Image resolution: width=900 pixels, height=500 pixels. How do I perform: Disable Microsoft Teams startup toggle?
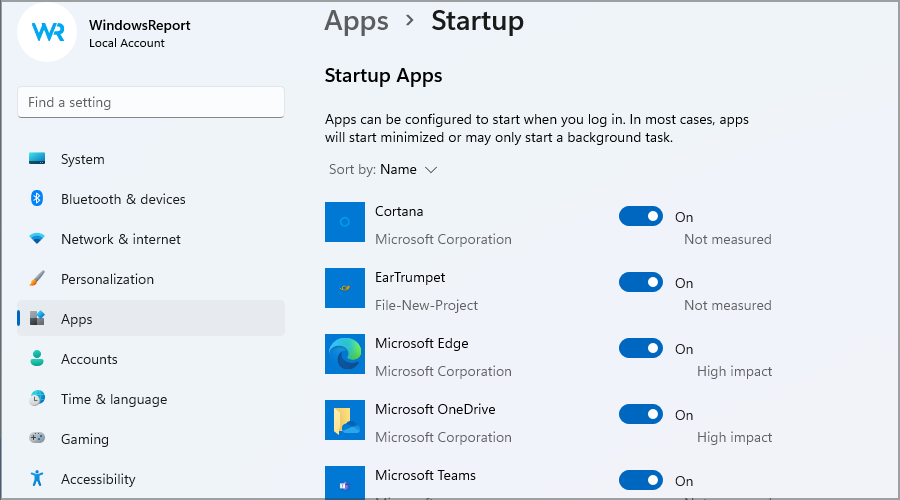pos(641,480)
